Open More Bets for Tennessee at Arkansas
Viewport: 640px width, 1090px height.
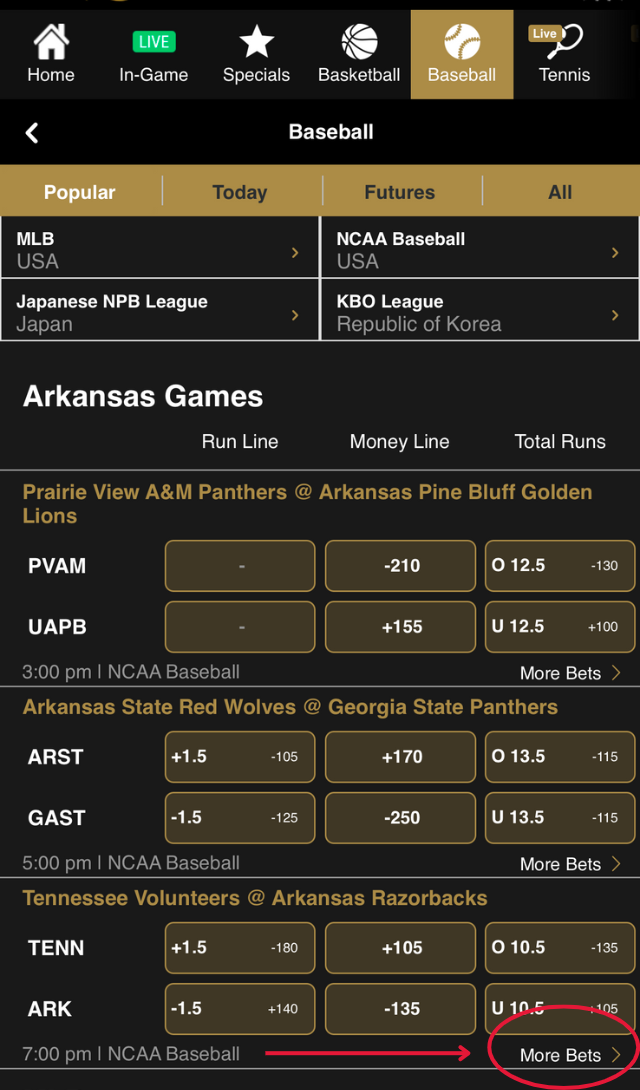point(570,1055)
